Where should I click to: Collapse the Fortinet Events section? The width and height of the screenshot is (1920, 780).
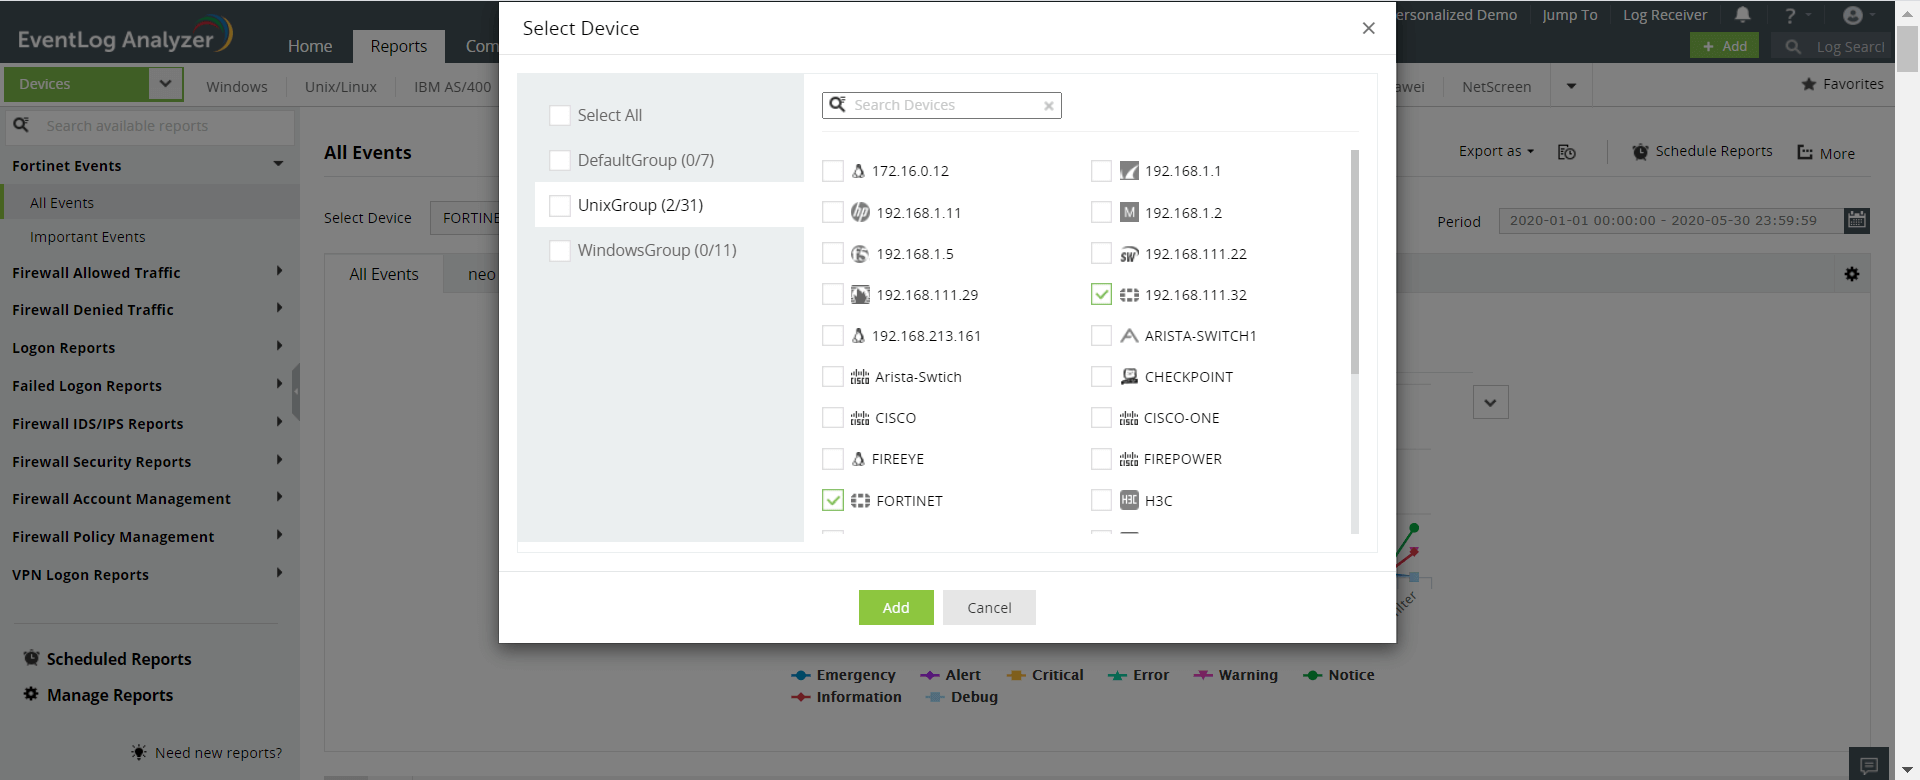278,164
